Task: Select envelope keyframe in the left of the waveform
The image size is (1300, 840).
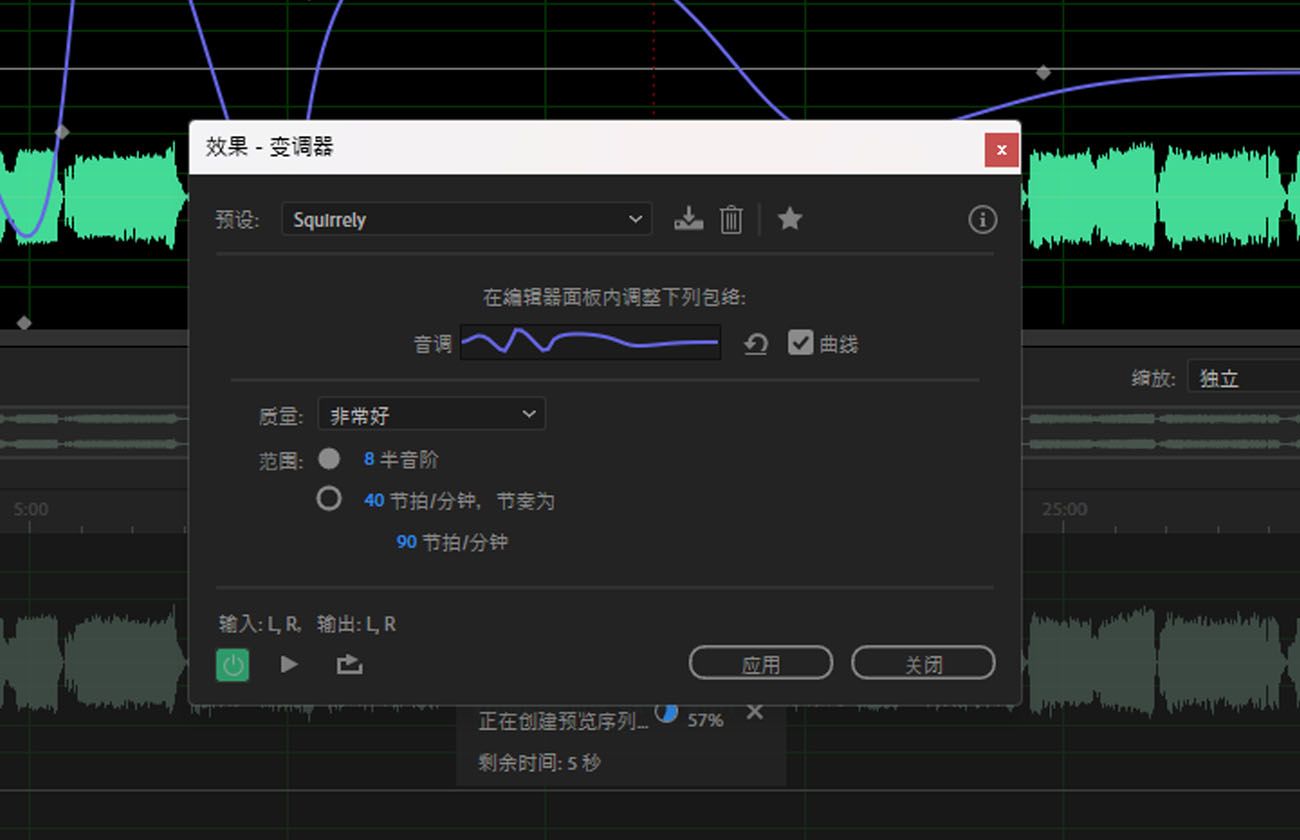Action: 62,131
